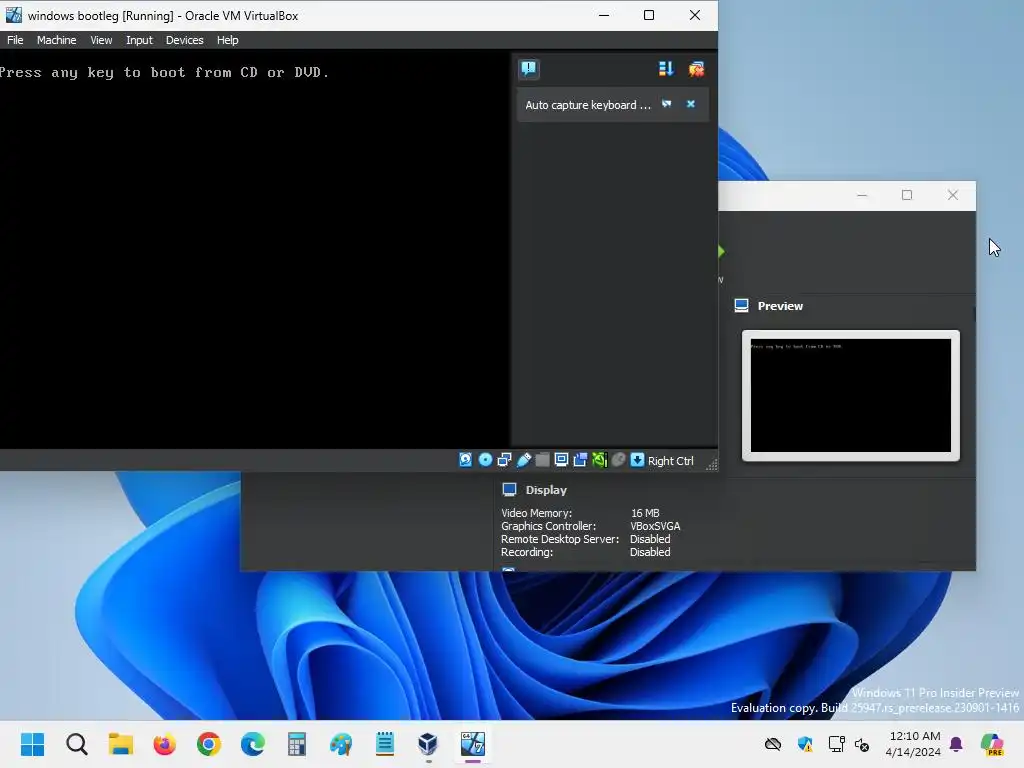Click the OneDrive cloud tray icon
The height and width of the screenshot is (768, 1024).
(773, 744)
